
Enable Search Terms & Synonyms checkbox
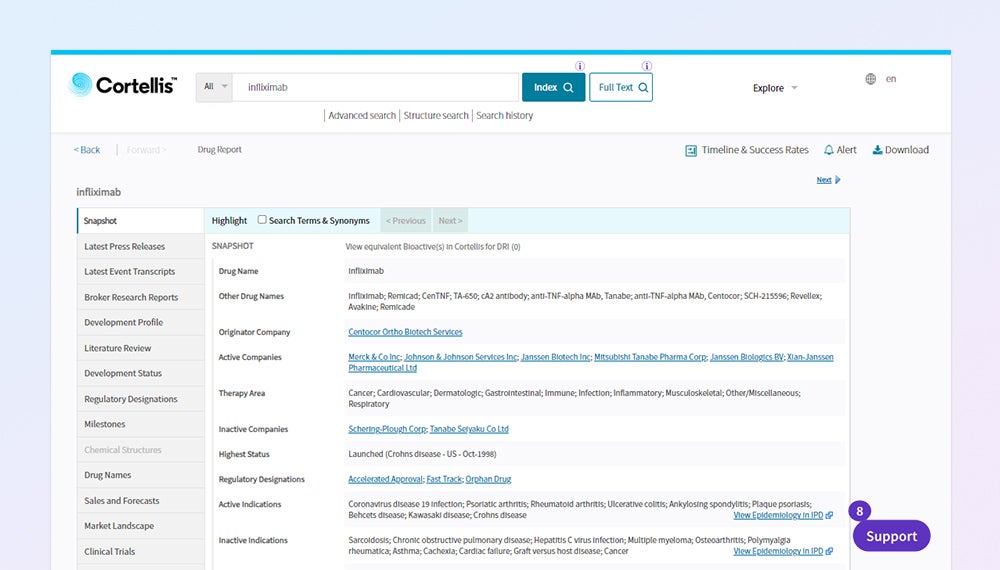tap(262, 220)
